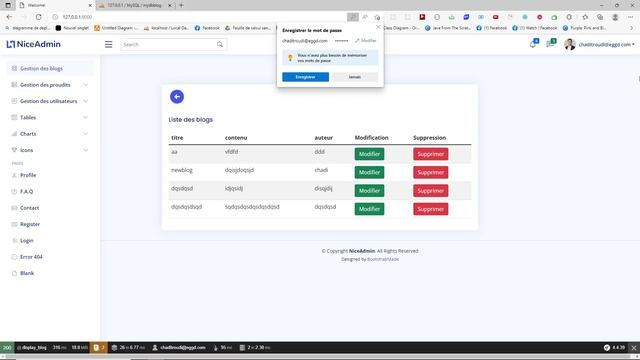
Task: Close the save password popup
Action: click(378, 27)
